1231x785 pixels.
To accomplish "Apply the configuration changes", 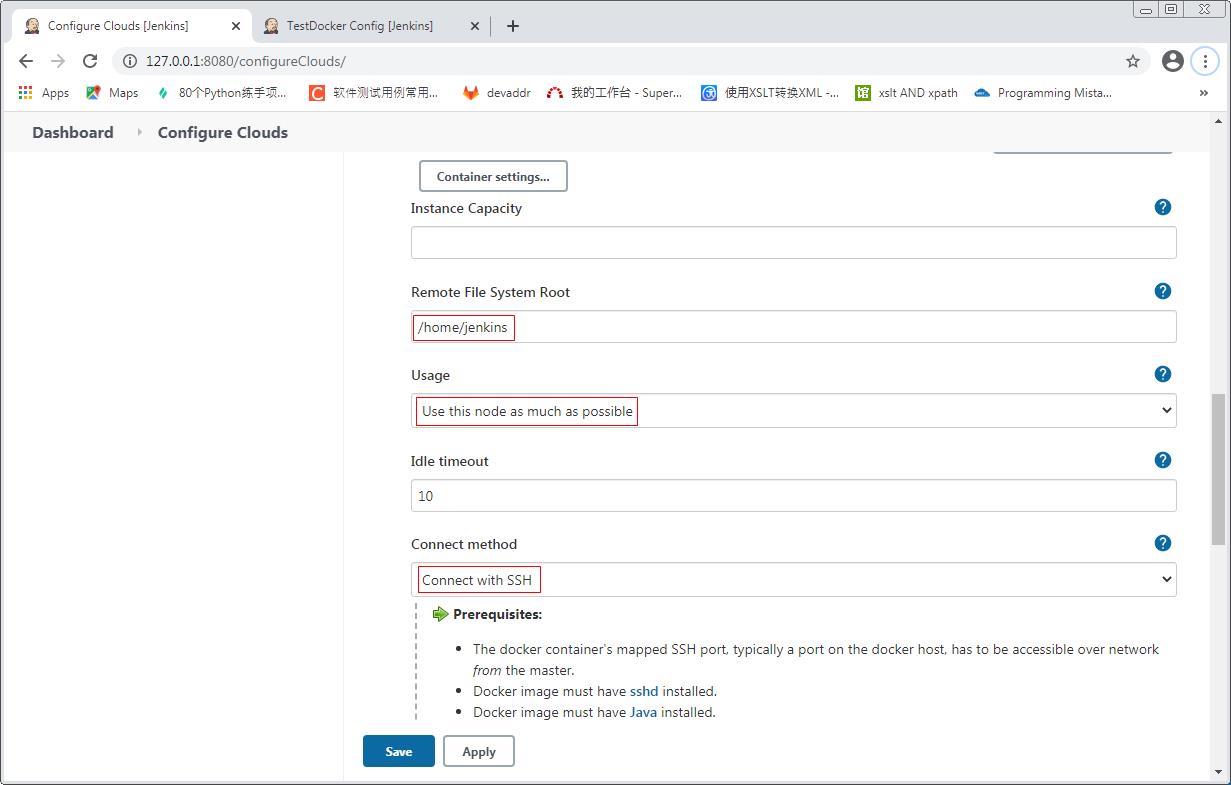I will [479, 751].
